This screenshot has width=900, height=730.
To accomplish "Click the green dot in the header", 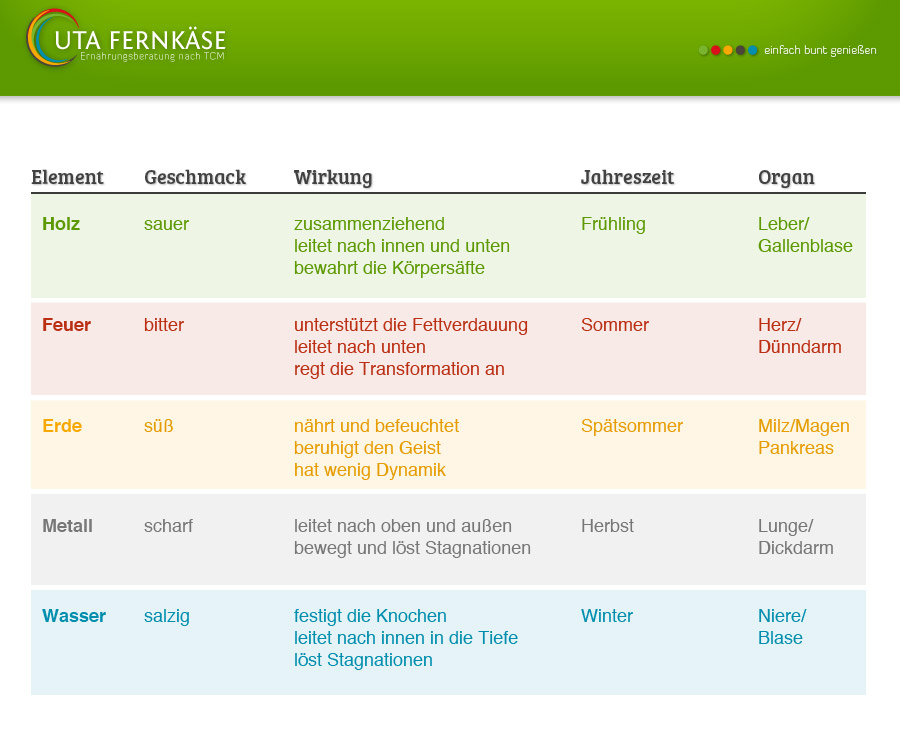I will coord(704,50).
